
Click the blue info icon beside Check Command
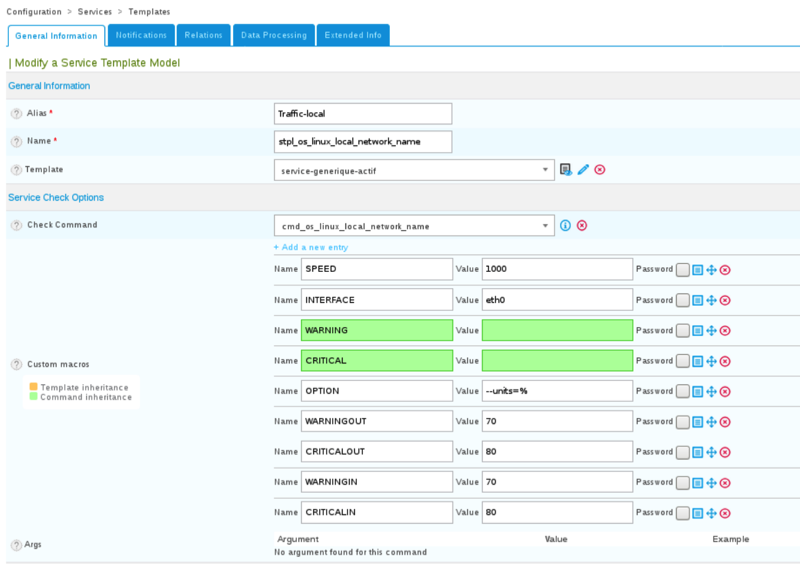pyautogui.click(x=565, y=226)
